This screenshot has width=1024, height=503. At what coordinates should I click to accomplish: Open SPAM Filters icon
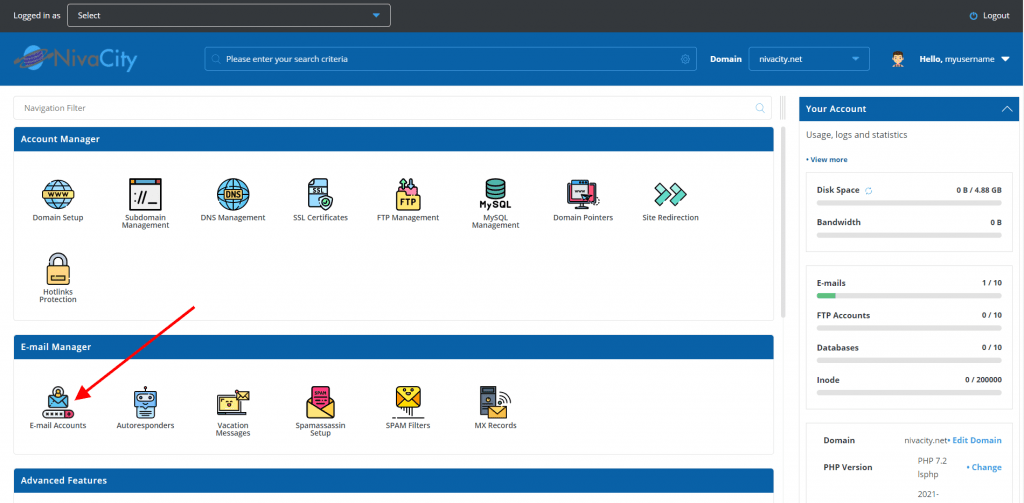coord(408,403)
